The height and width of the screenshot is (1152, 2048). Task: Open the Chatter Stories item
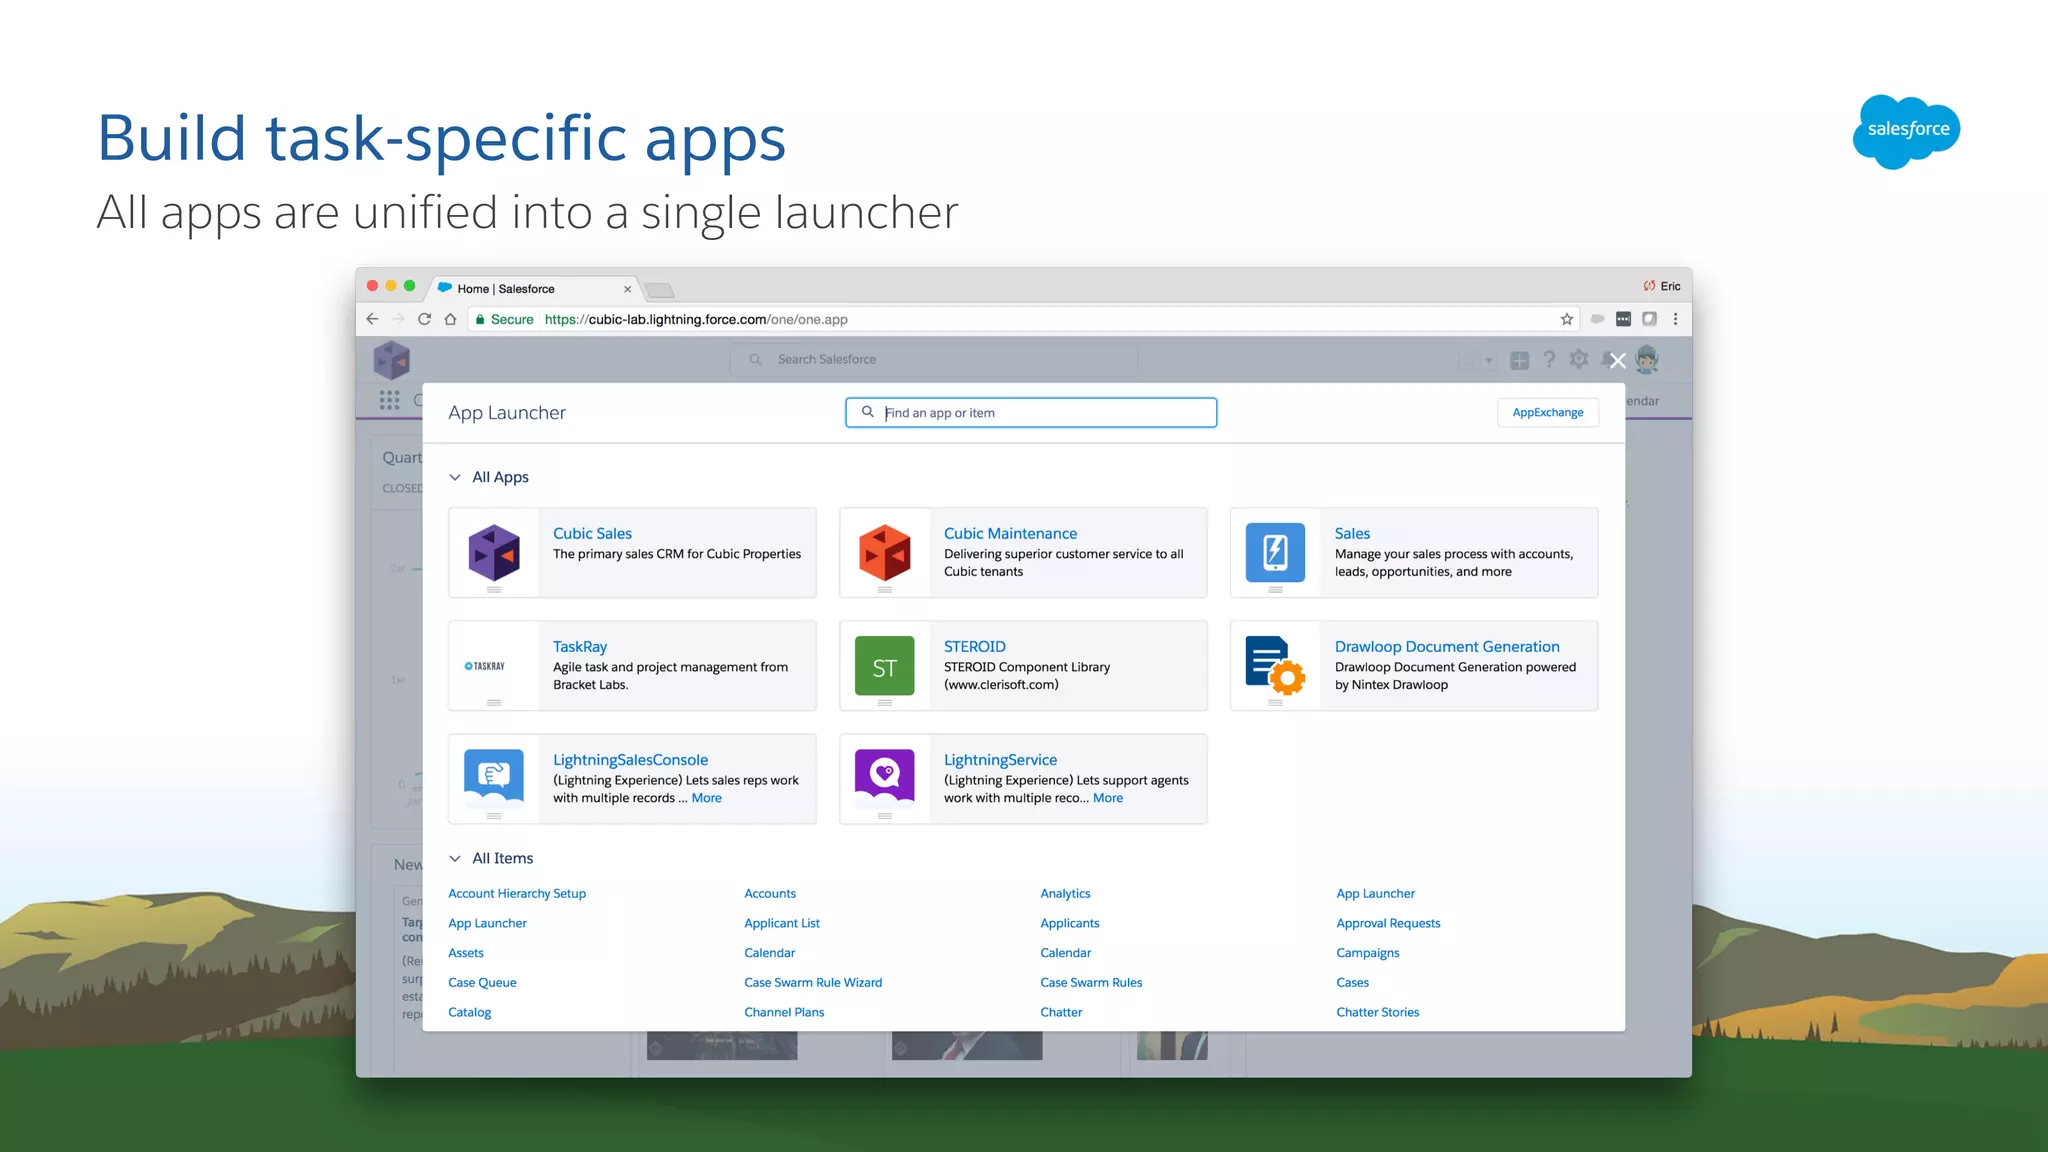point(1378,1012)
